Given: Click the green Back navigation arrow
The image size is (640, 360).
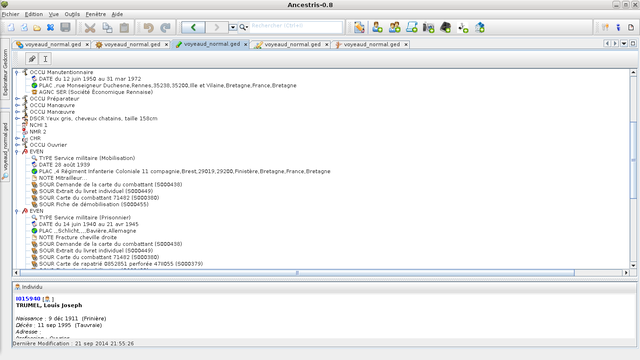Looking at the screenshot, I should pos(193,27).
